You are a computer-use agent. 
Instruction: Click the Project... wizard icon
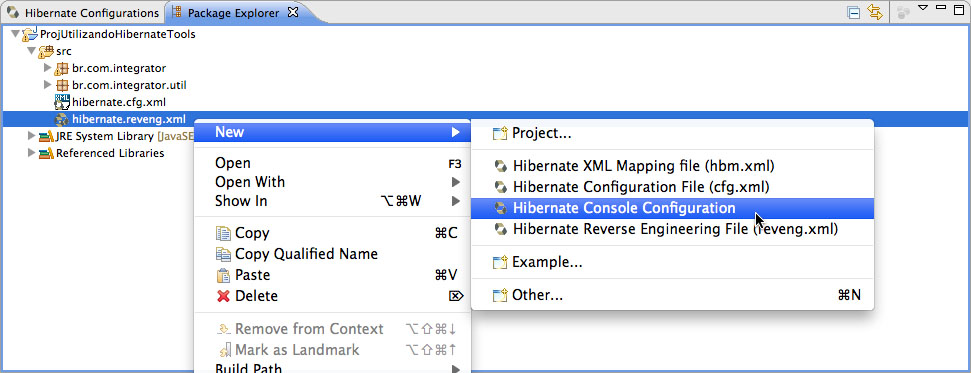tap(500, 134)
